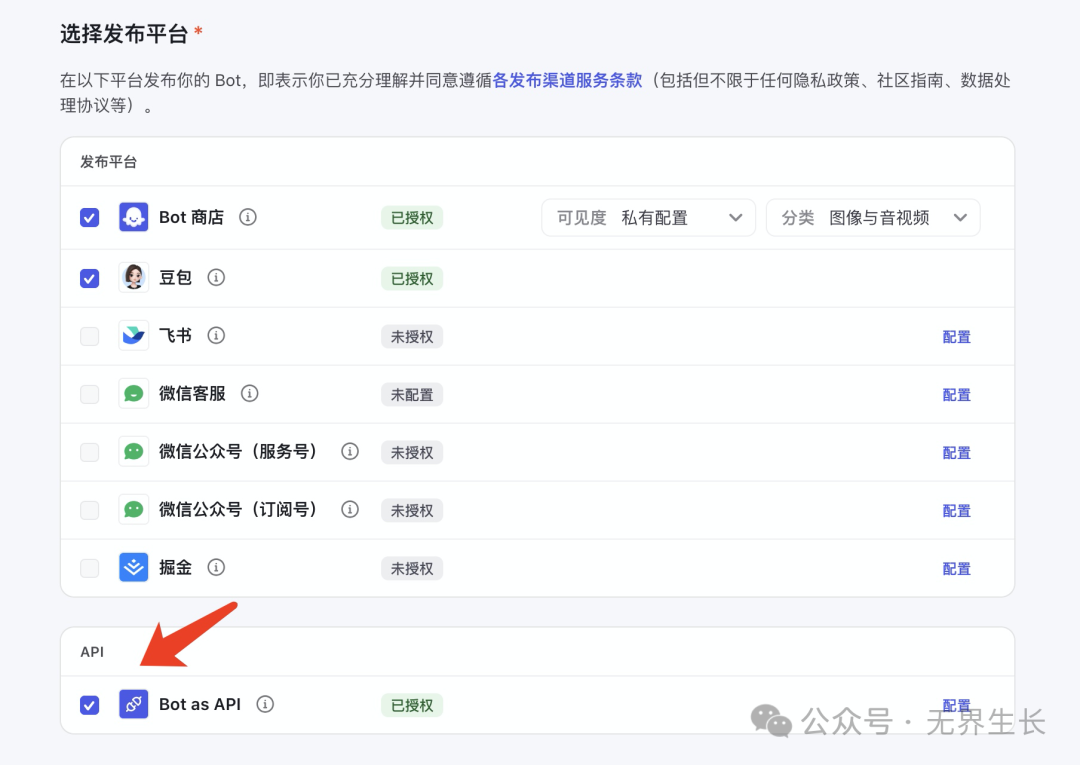Expand the 分类 图像与音视频 dropdown
The height and width of the screenshot is (765, 1080).
tap(873, 218)
